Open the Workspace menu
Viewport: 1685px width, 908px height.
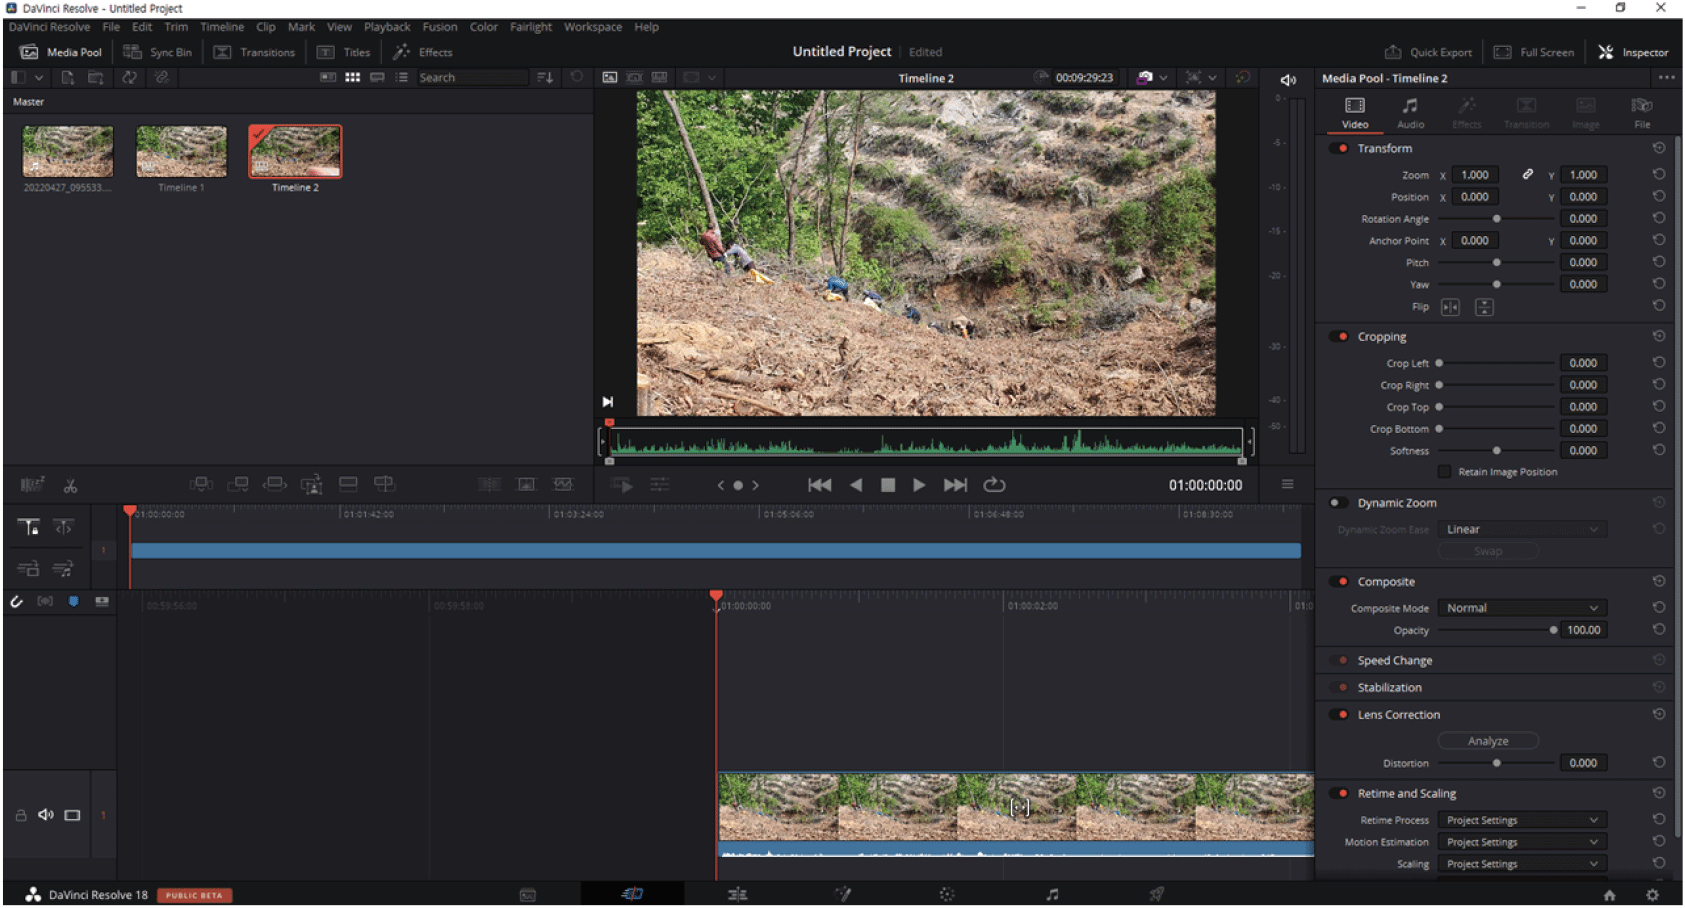point(593,27)
